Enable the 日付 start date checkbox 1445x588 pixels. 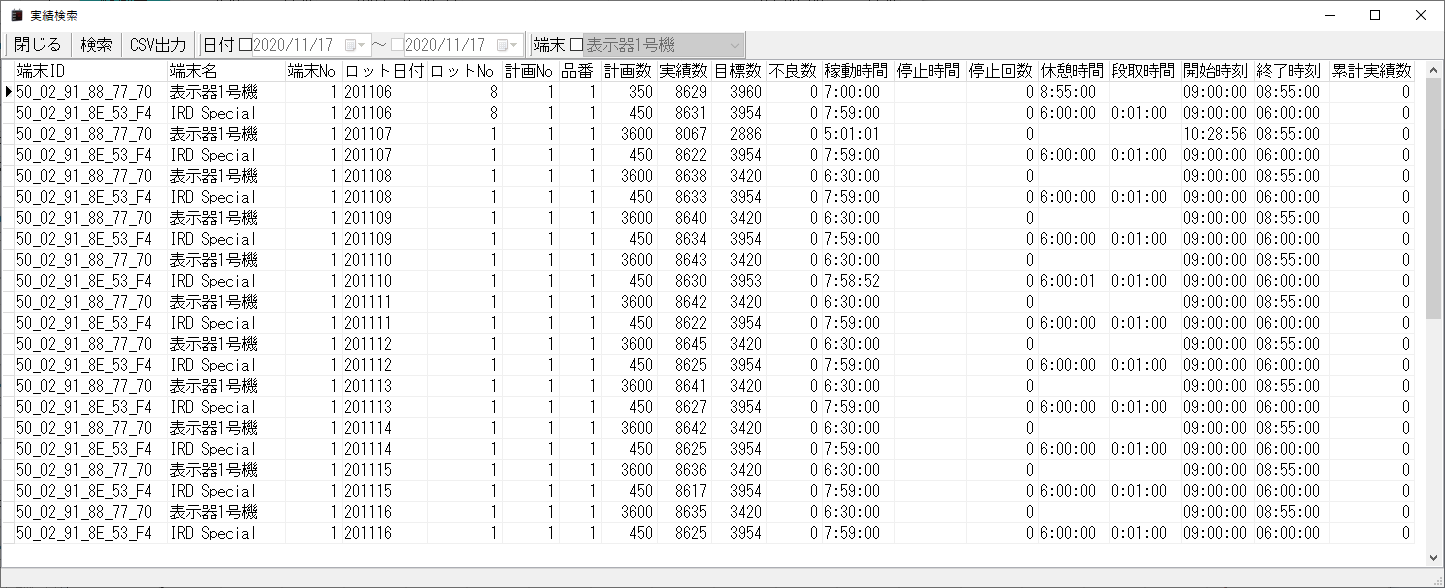click(x=245, y=45)
